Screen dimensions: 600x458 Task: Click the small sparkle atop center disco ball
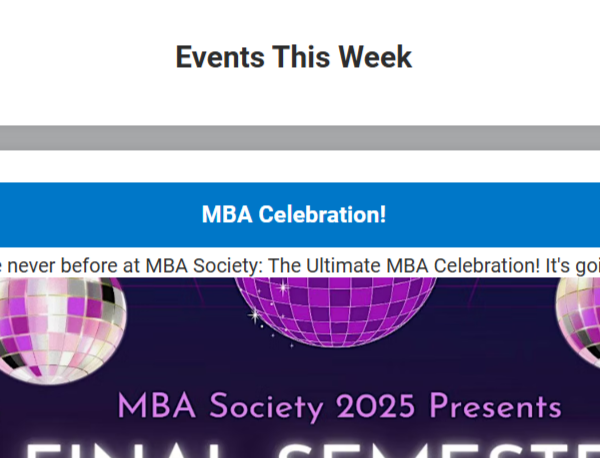(x=283, y=288)
